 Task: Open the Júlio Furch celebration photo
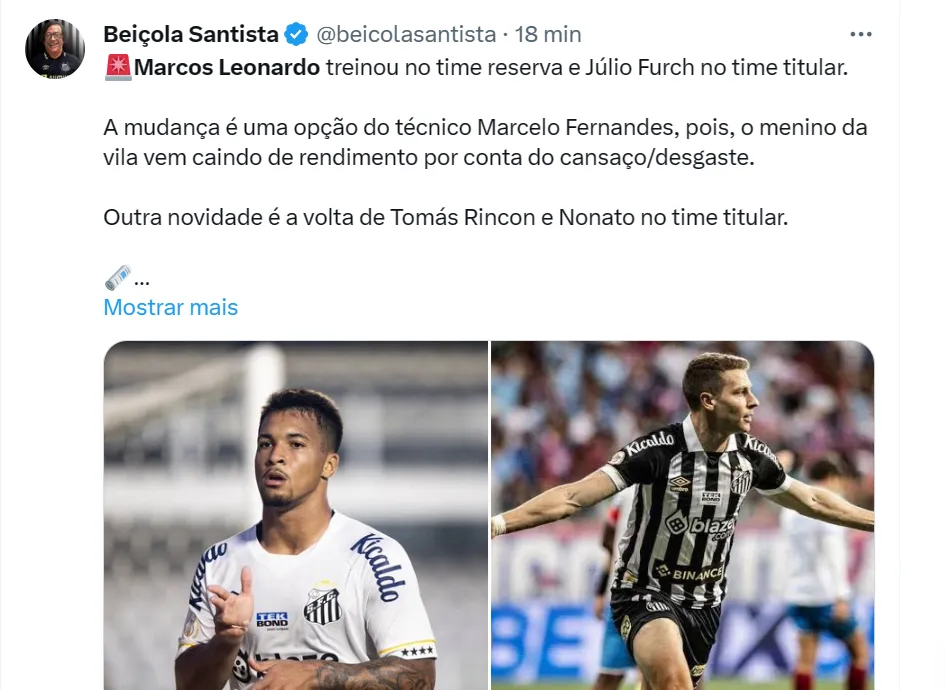coord(682,515)
